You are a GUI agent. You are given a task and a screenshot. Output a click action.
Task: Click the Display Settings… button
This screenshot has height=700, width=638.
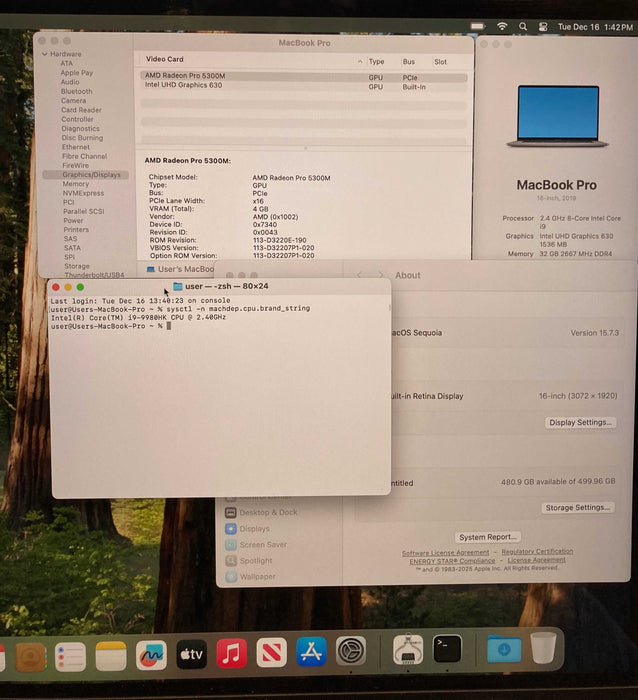tap(580, 422)
